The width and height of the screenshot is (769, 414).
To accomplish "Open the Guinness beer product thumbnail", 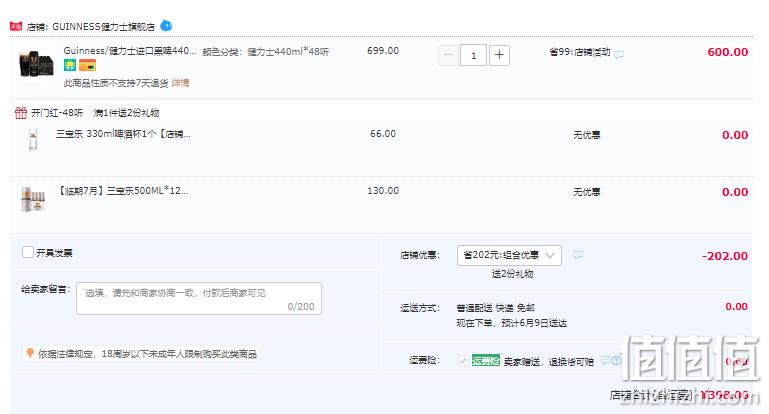I will 36,64.
